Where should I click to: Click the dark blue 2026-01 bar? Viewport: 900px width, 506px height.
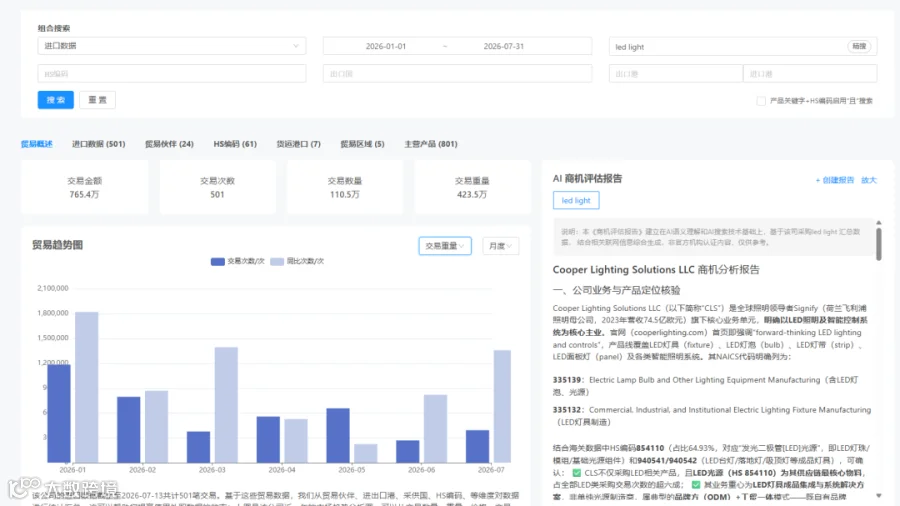point(59,413)
